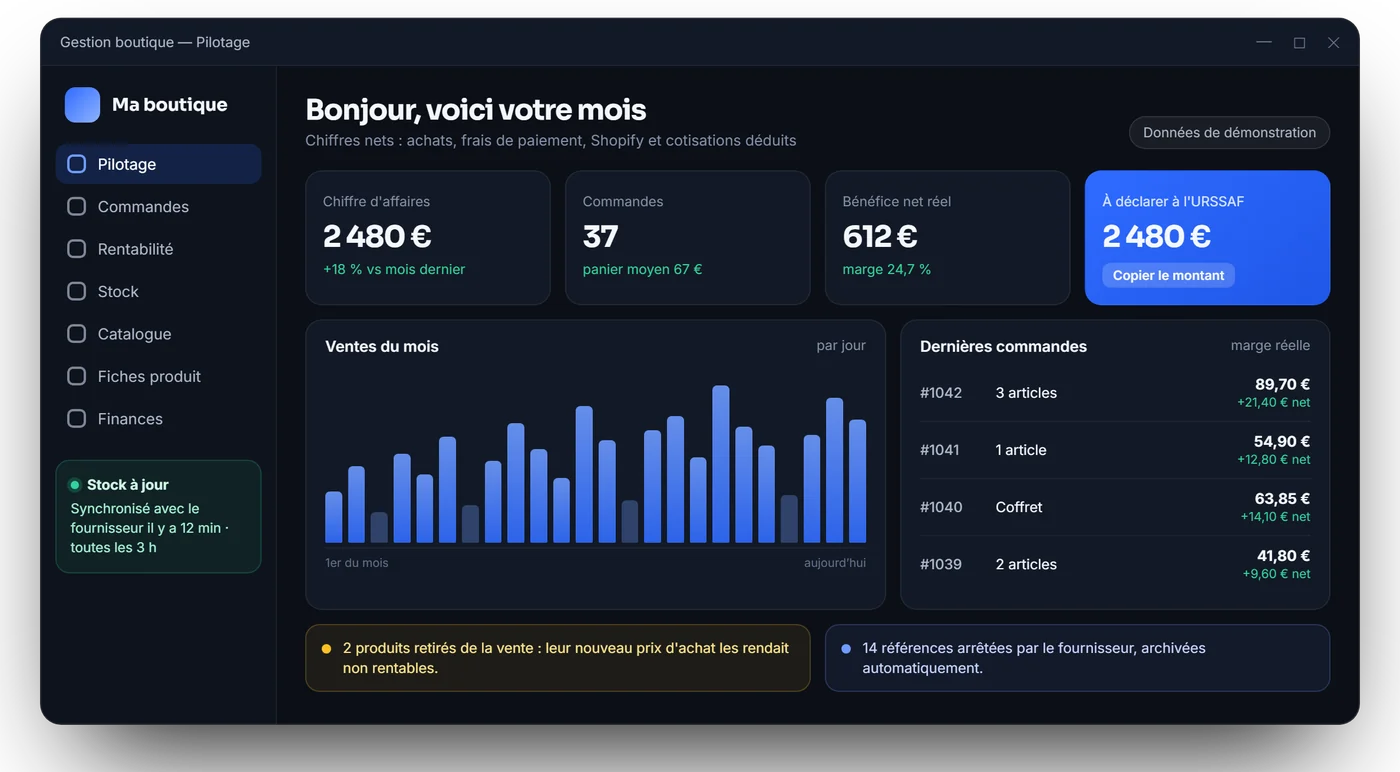Open order #1040
The height and width of the screenshot is (772, 1400).
(1115, 507)
